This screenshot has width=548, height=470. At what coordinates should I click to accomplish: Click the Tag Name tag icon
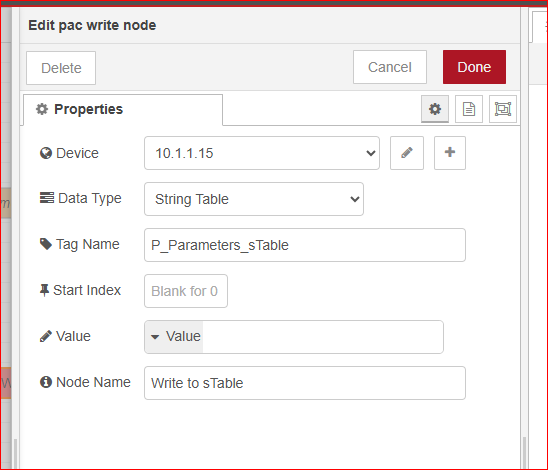click(46, 244)
